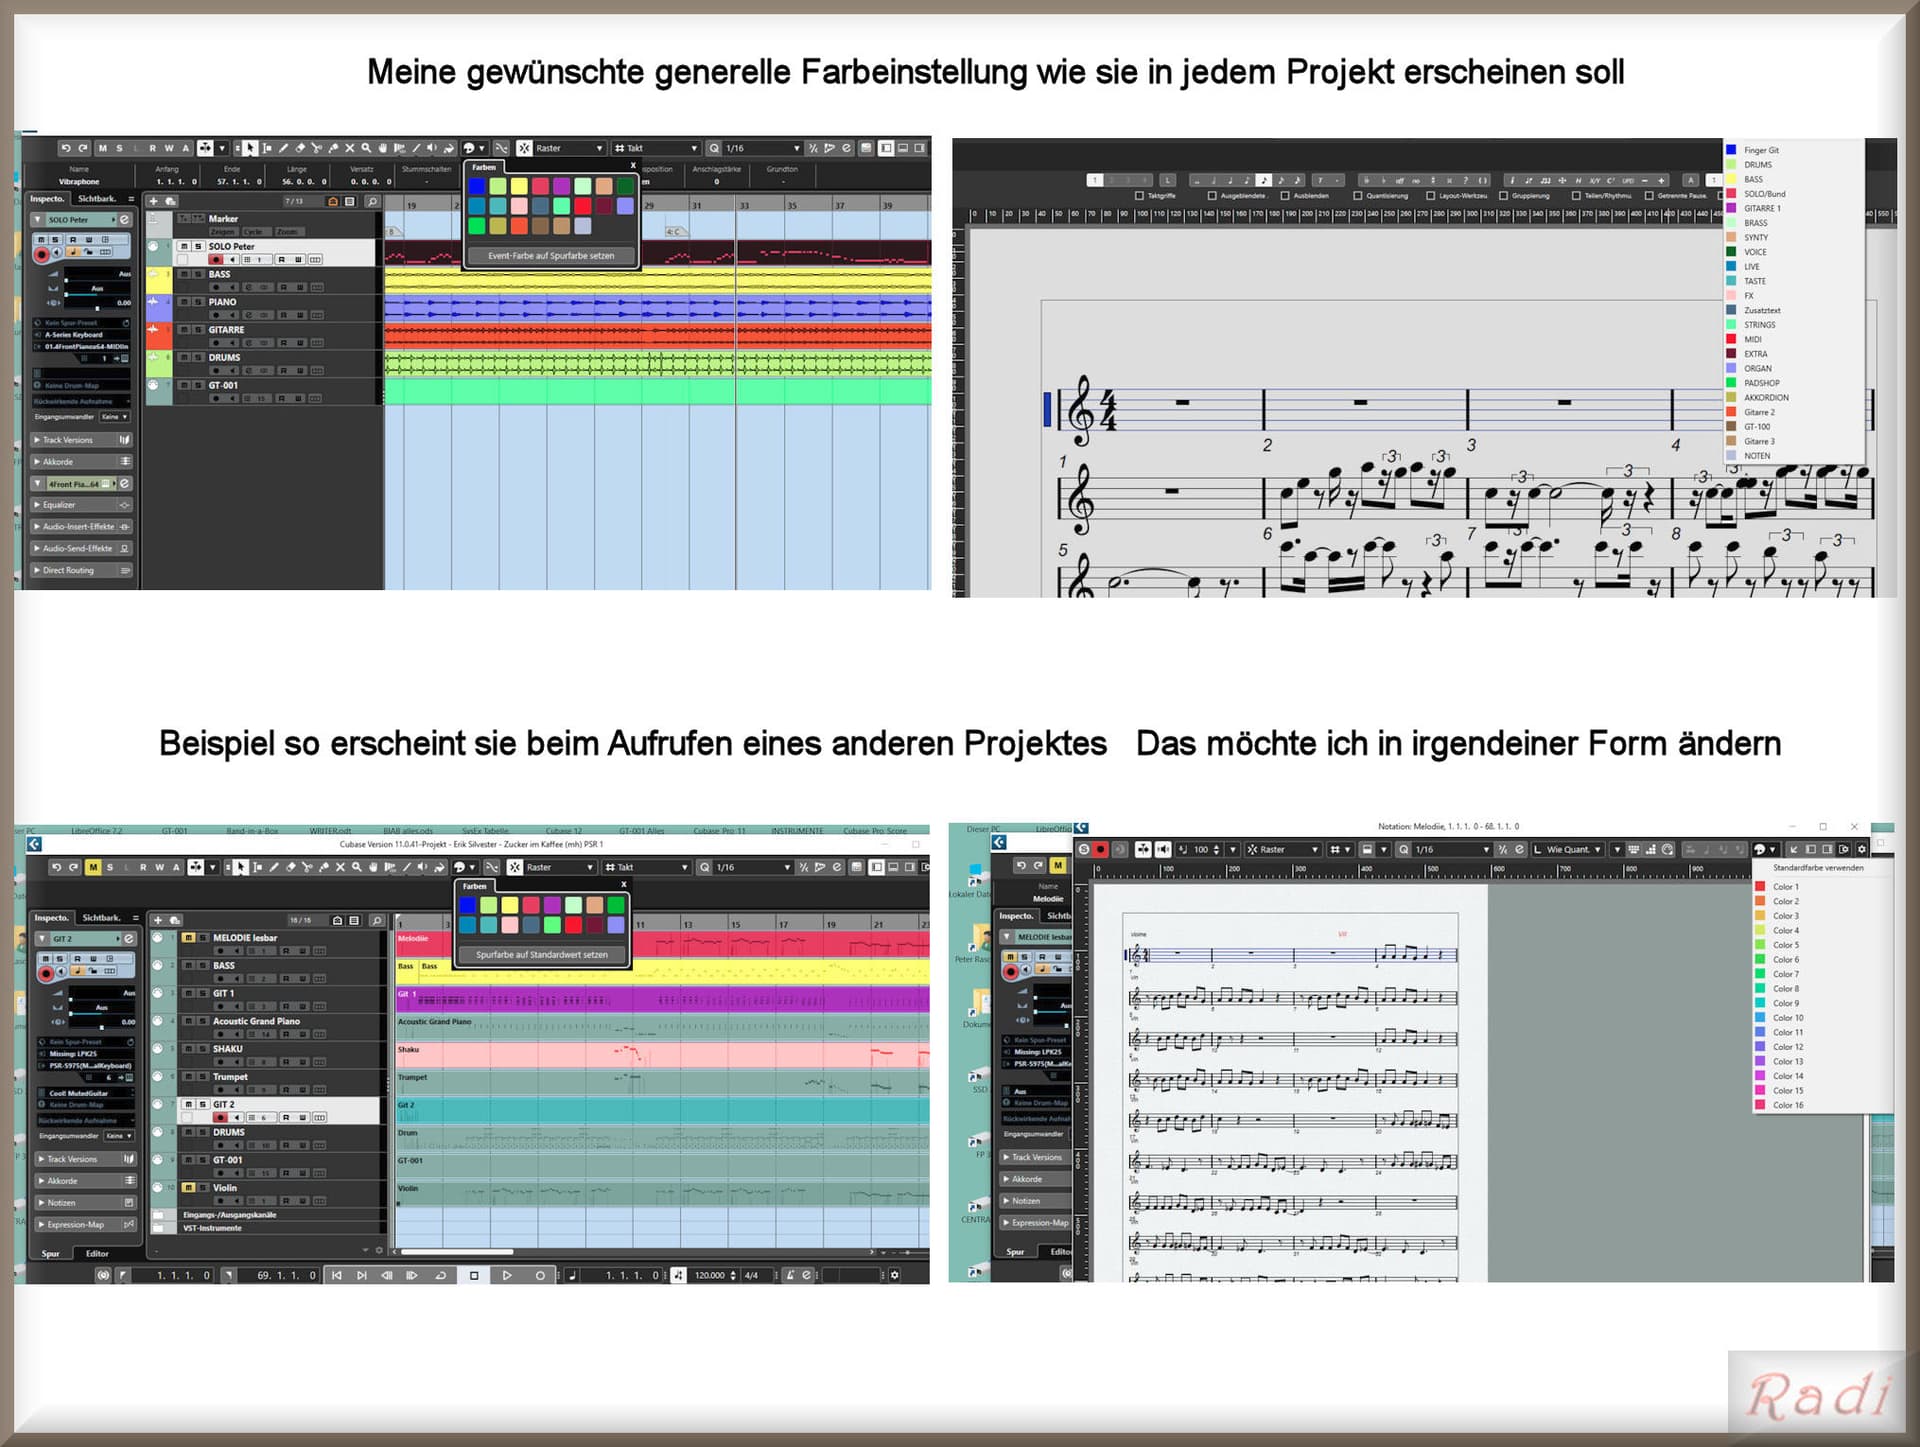Unmute the Violin track with its yellow M button
Image resolution: width=1920 pixels, height=1447 pixels.
click(188, 1188)
